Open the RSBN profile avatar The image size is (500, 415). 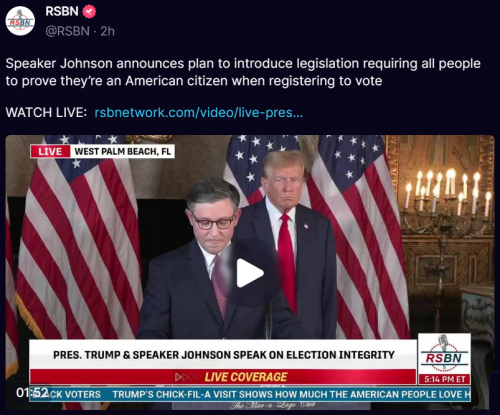tap(20, 21)
